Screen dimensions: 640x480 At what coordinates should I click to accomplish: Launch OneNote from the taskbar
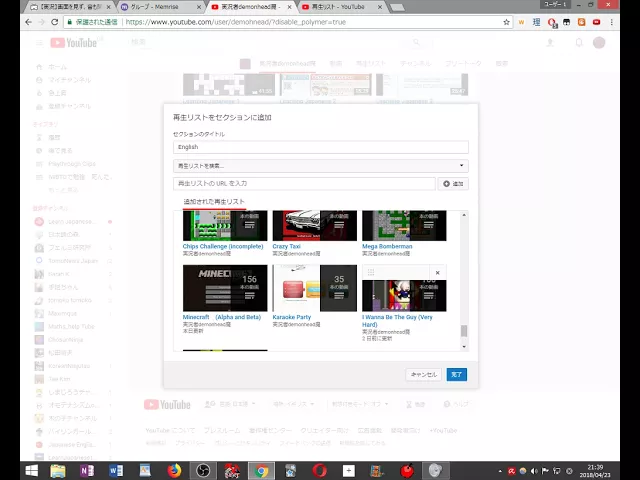pos(87,471)
